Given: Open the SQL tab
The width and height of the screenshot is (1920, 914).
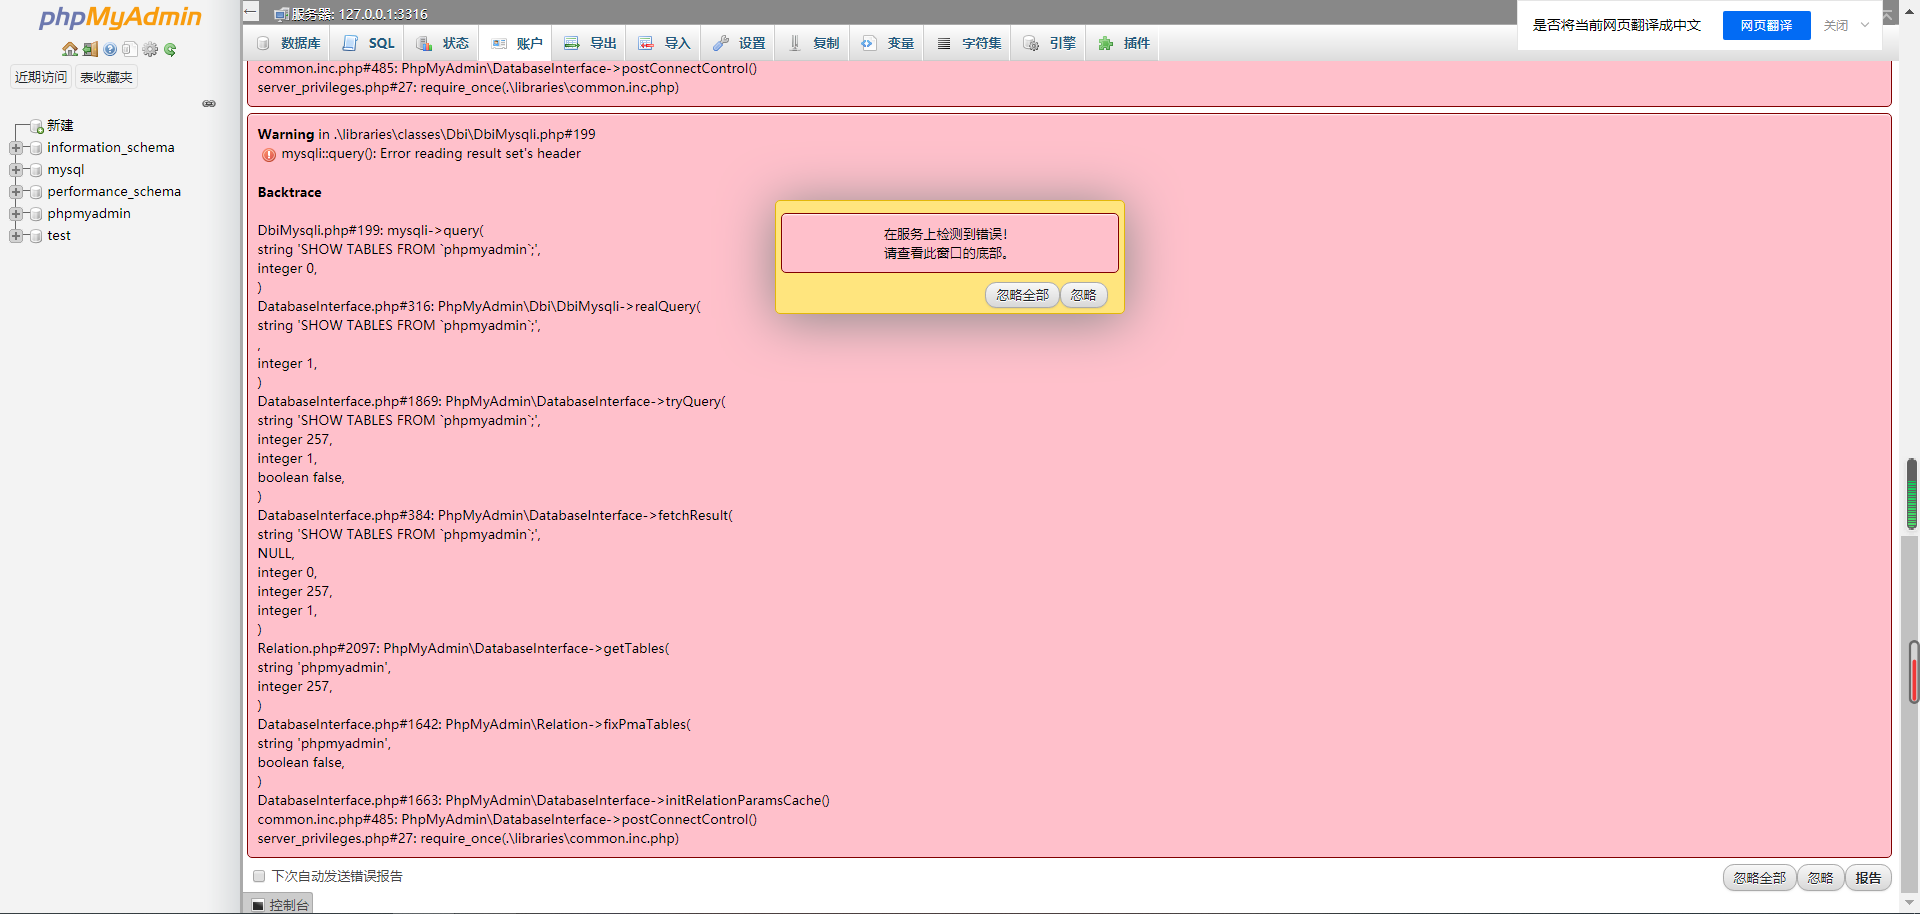Looking at the screenshot, I should [x=368, y=43].
